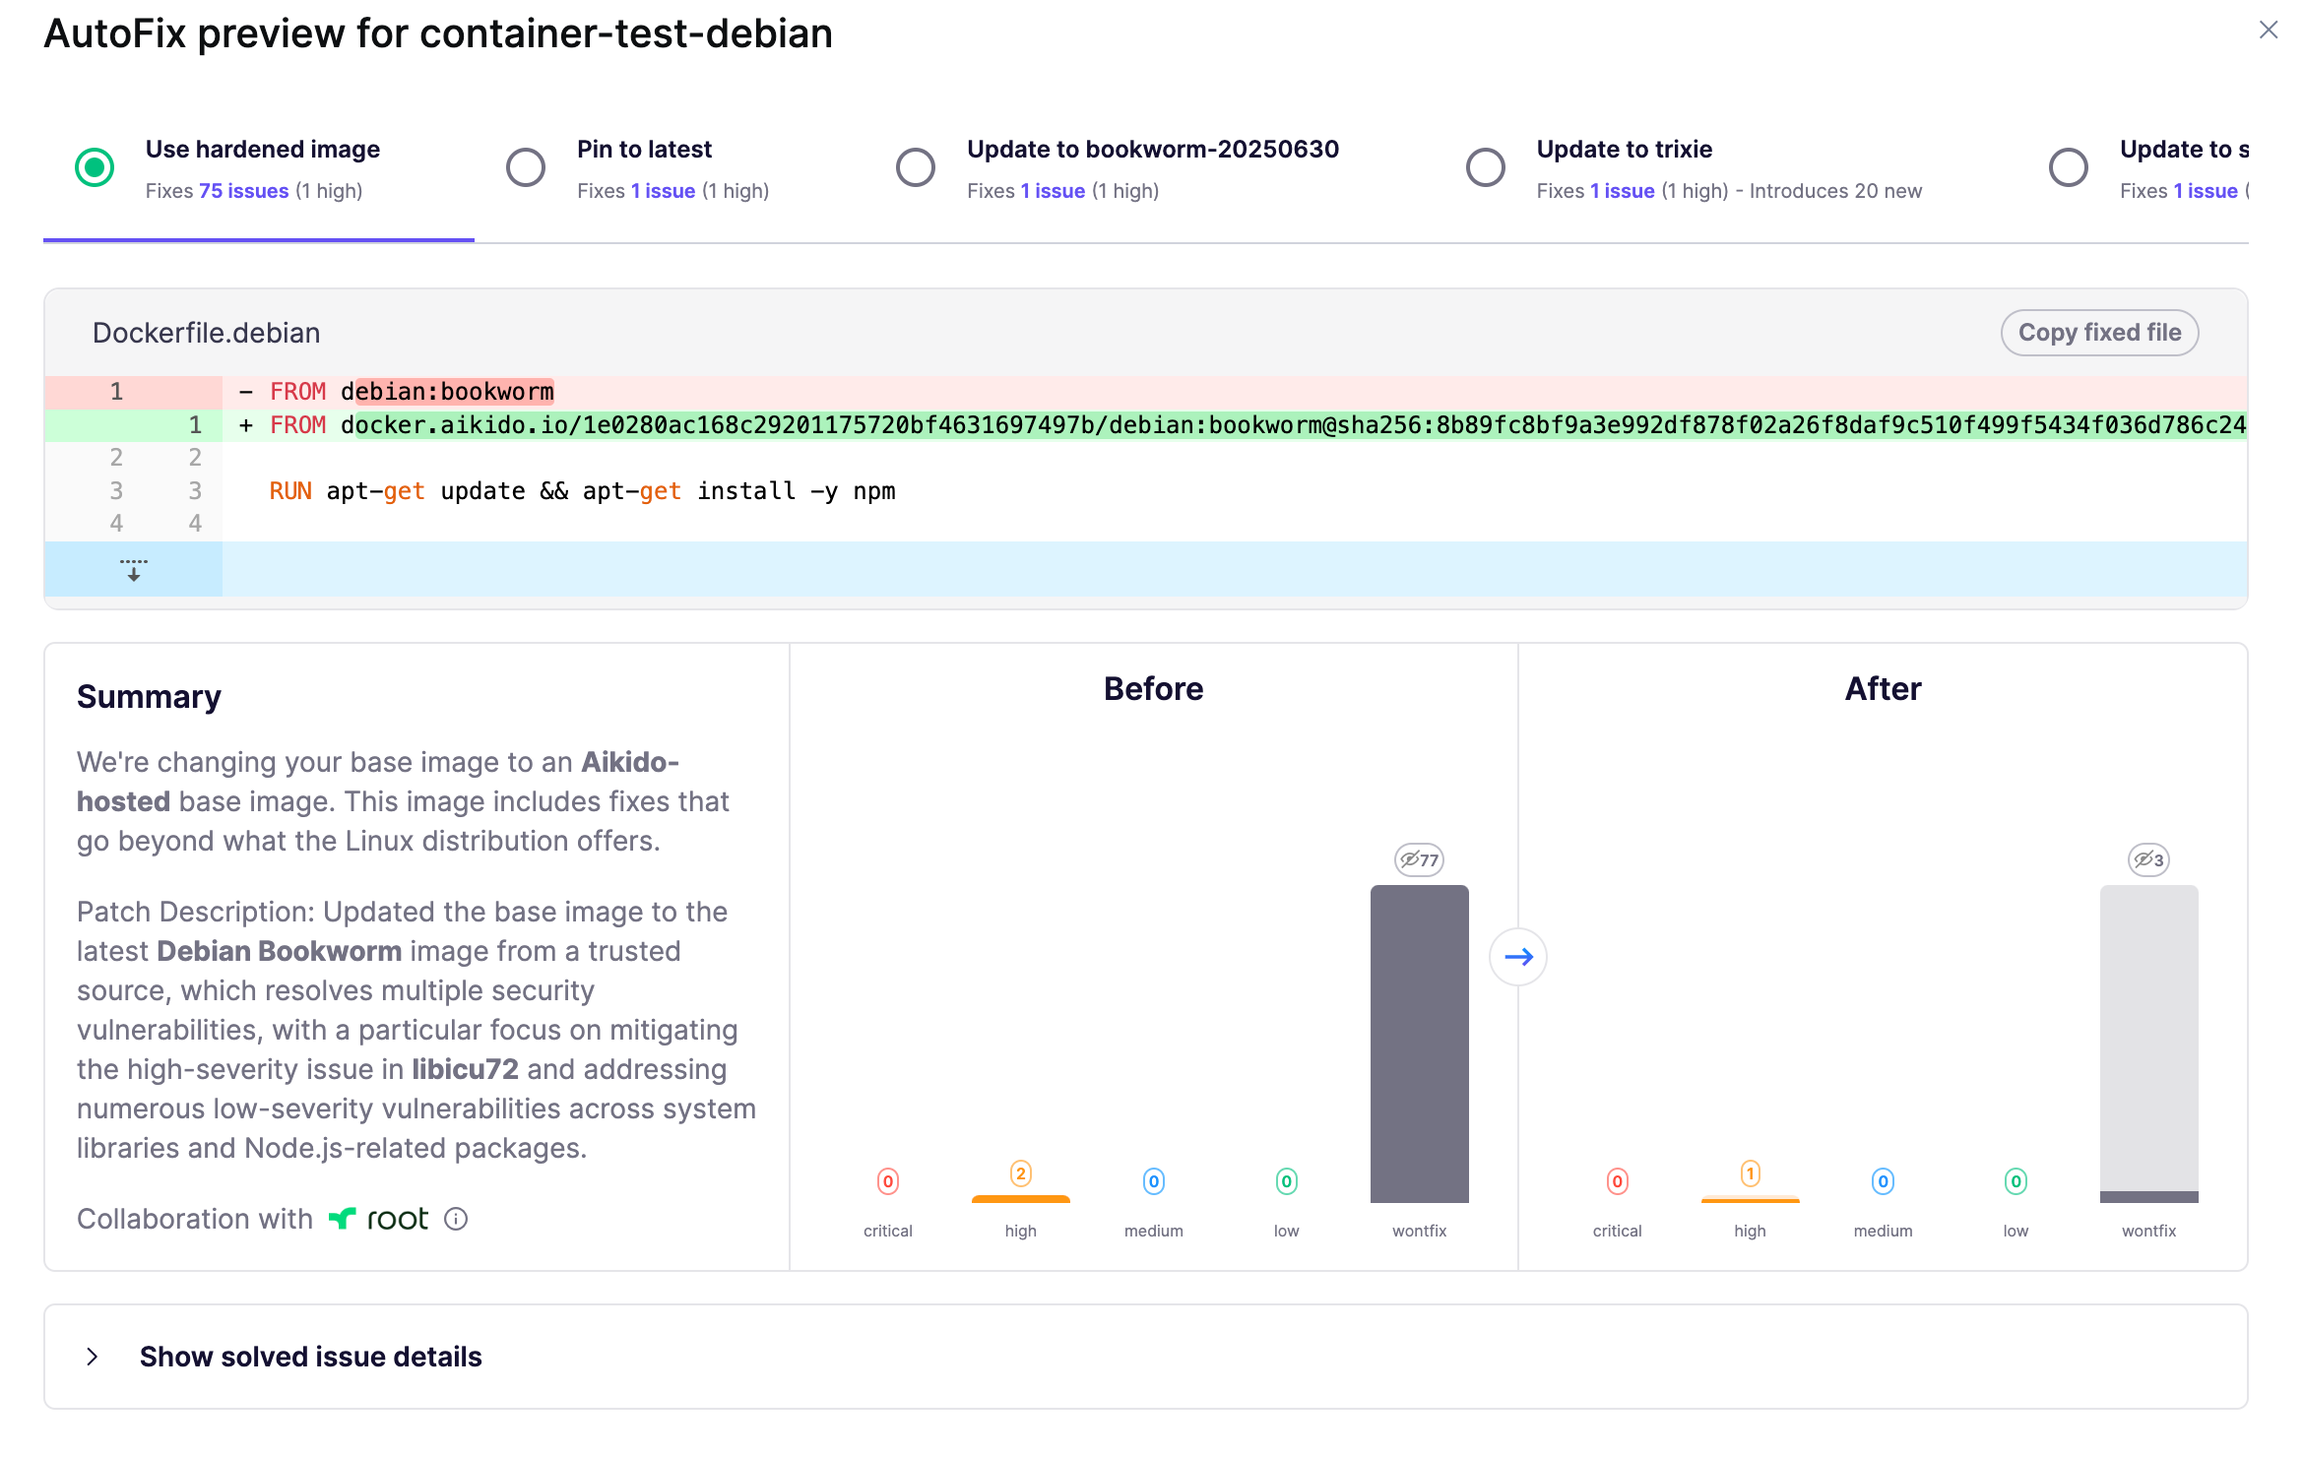
Task: Click the 75 issues link
Action: coord(244,191)
